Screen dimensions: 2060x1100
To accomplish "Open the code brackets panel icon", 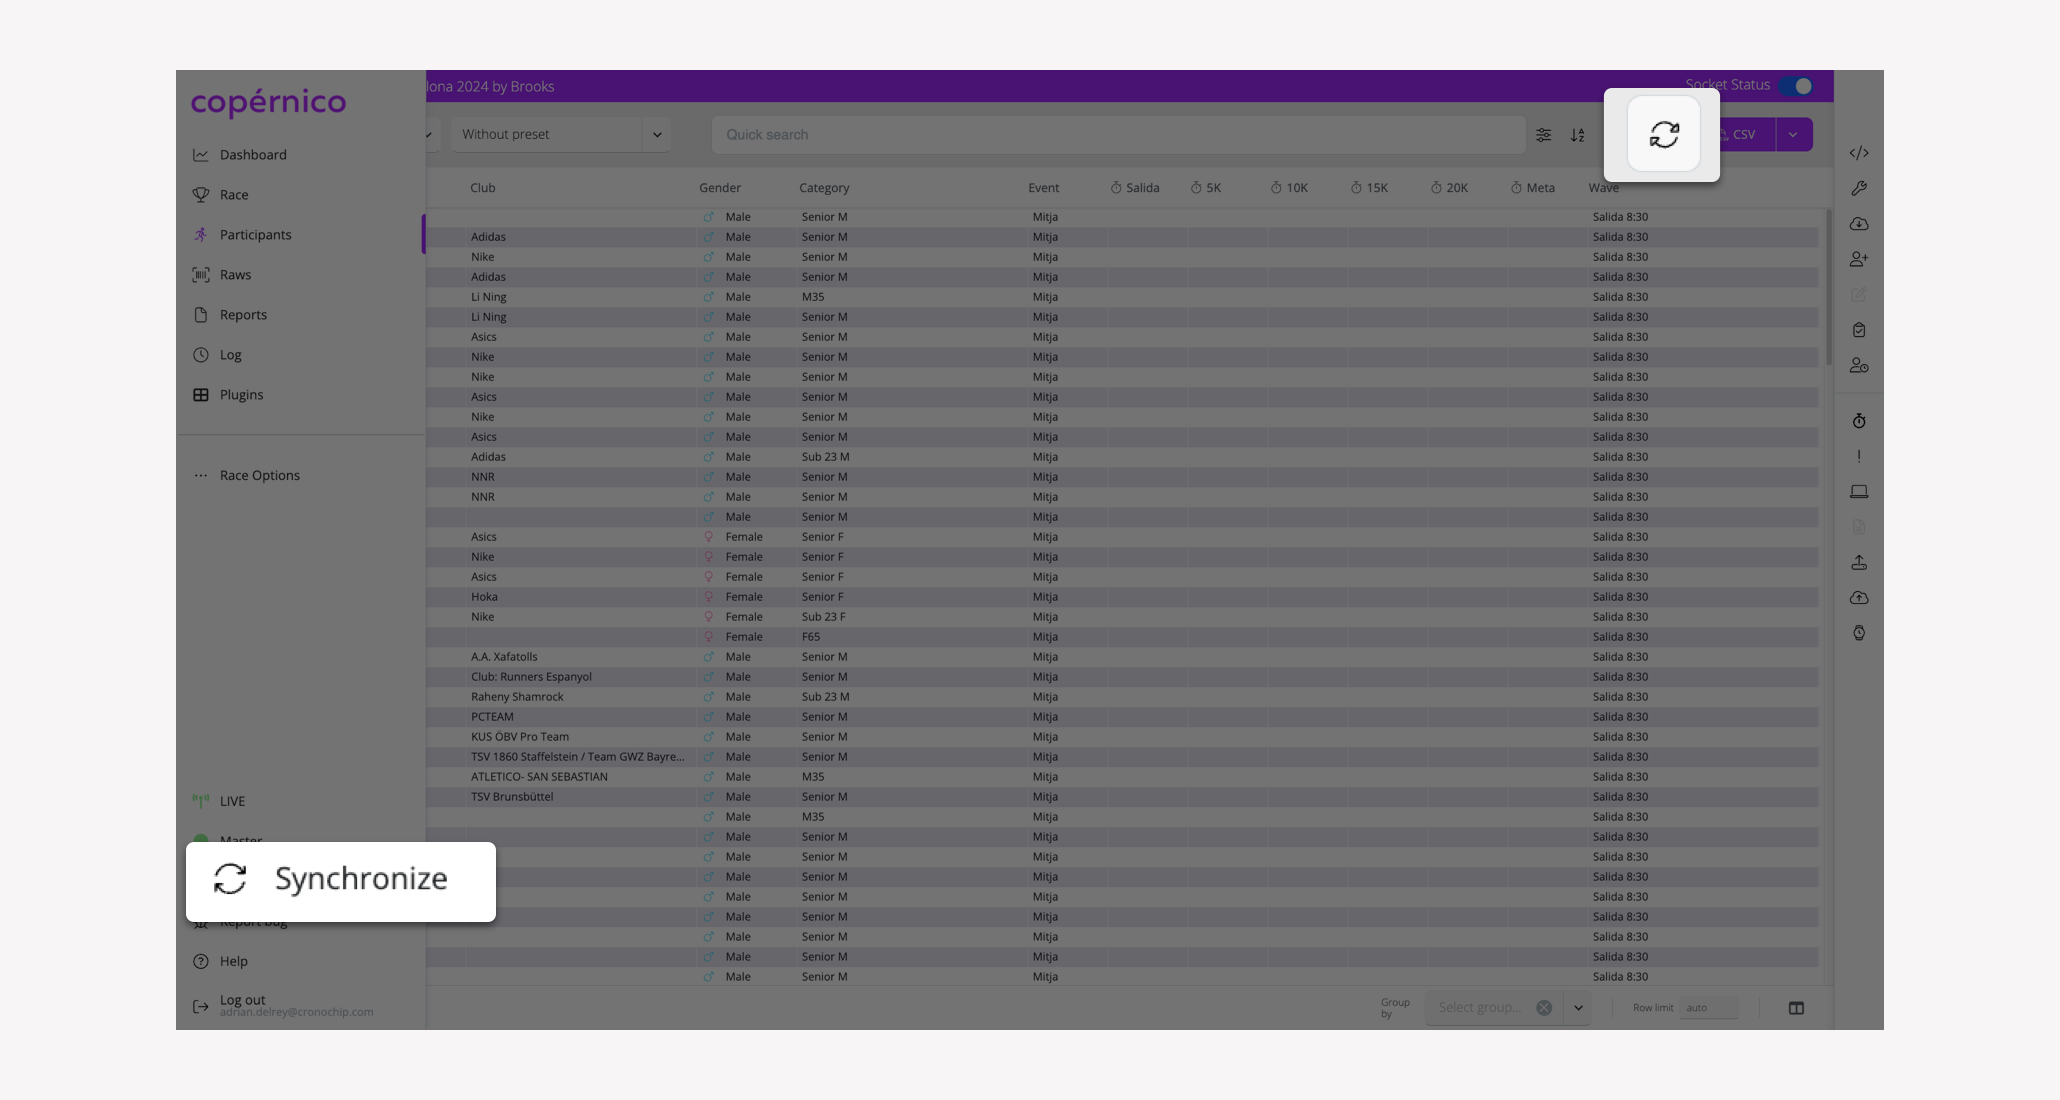I will coord(1859,153).
